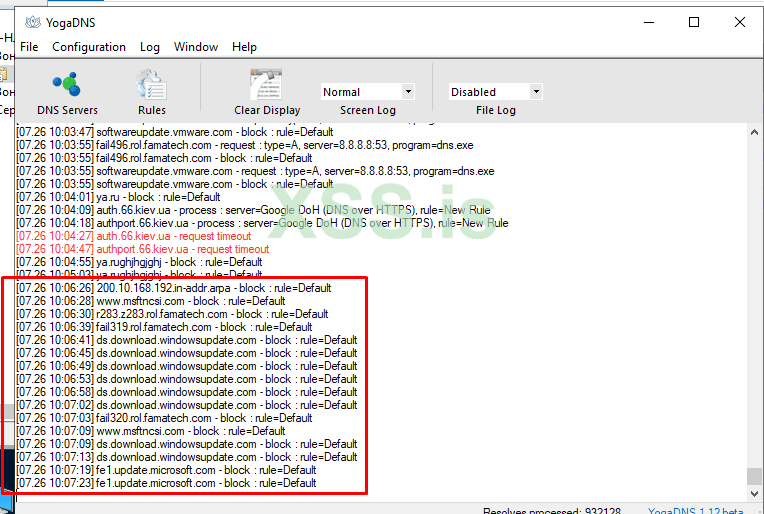Click the YogaDNS 1.12 beta link
This screenshot has width=764, height=514.
click(x=695, y=511)
